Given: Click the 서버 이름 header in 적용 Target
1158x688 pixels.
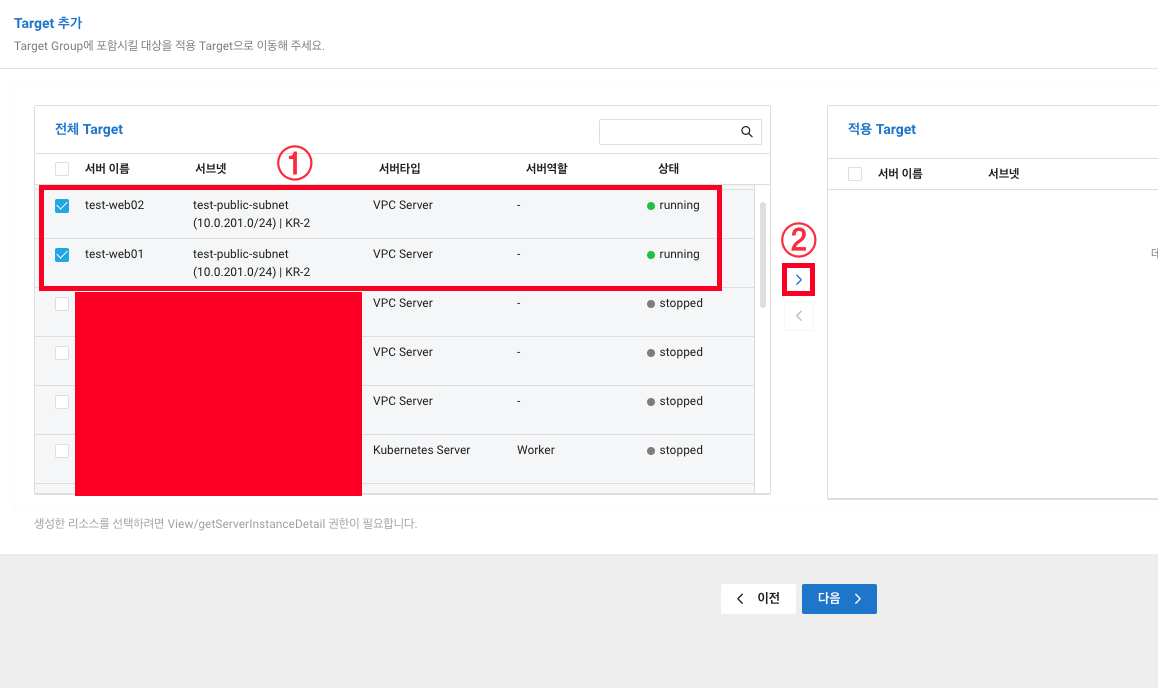Looking at the screenshot, I should [900, 173].
